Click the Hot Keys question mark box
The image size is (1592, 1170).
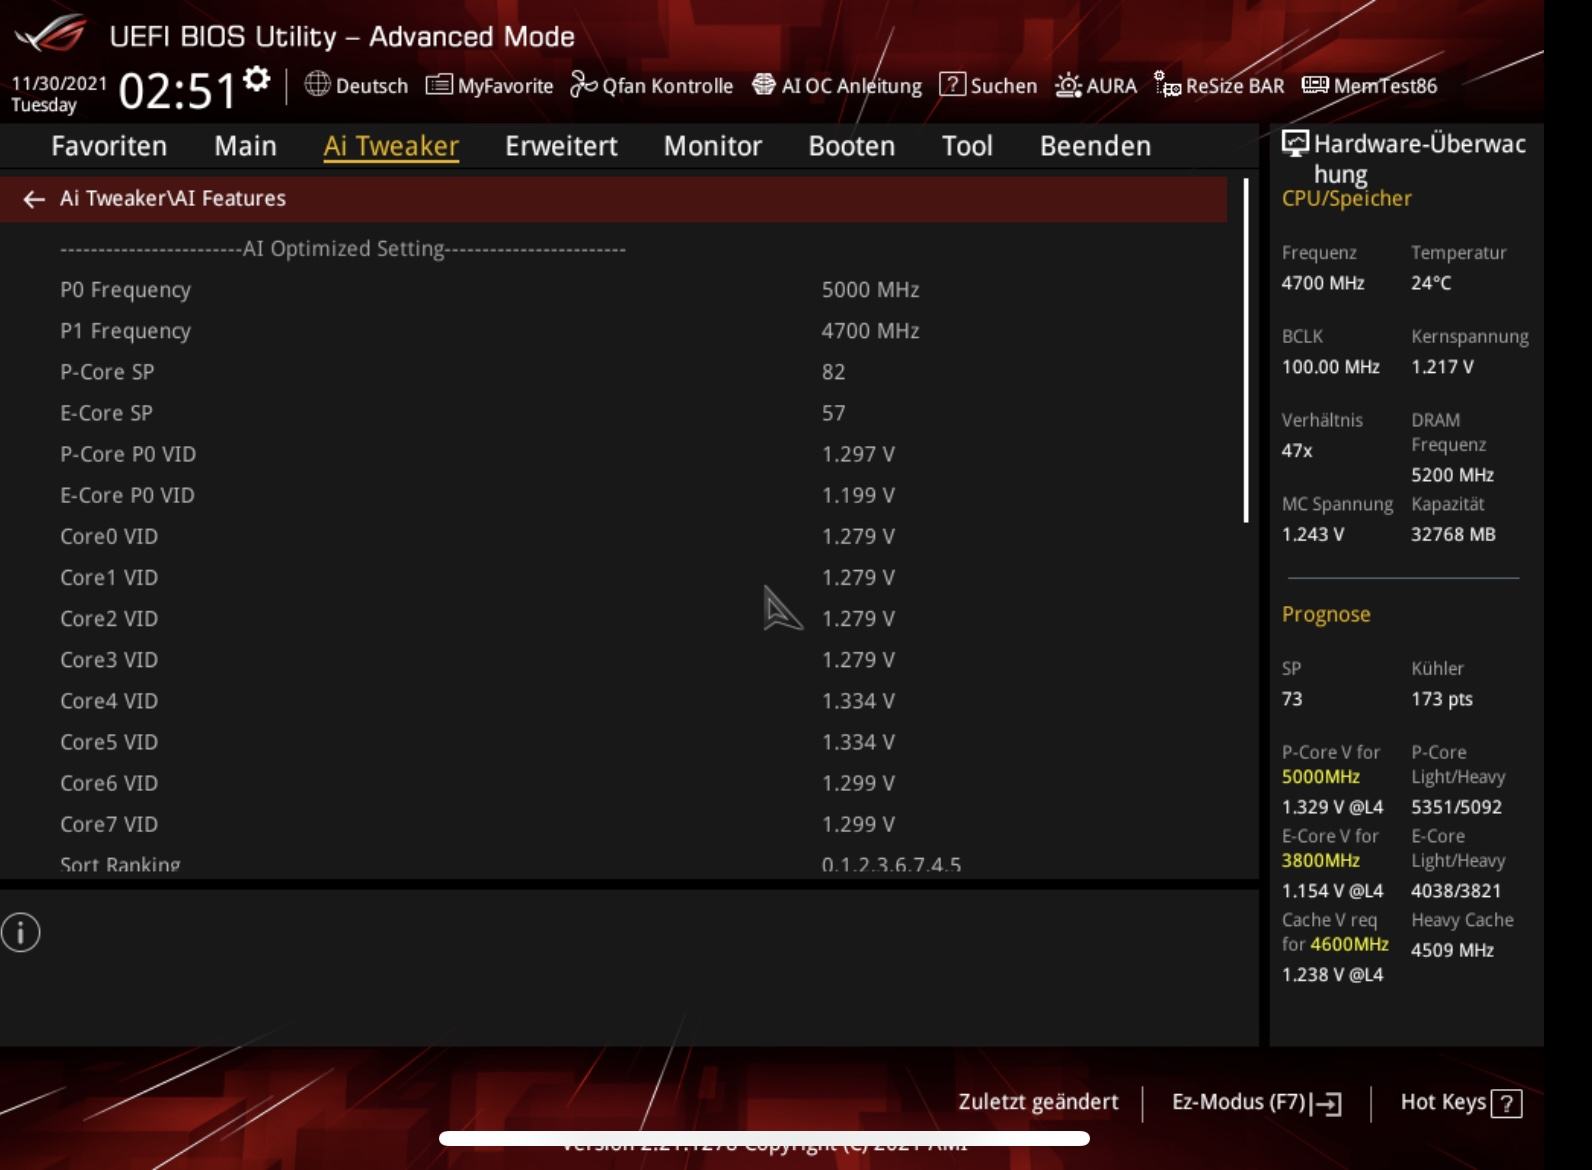[1506, 1104]
